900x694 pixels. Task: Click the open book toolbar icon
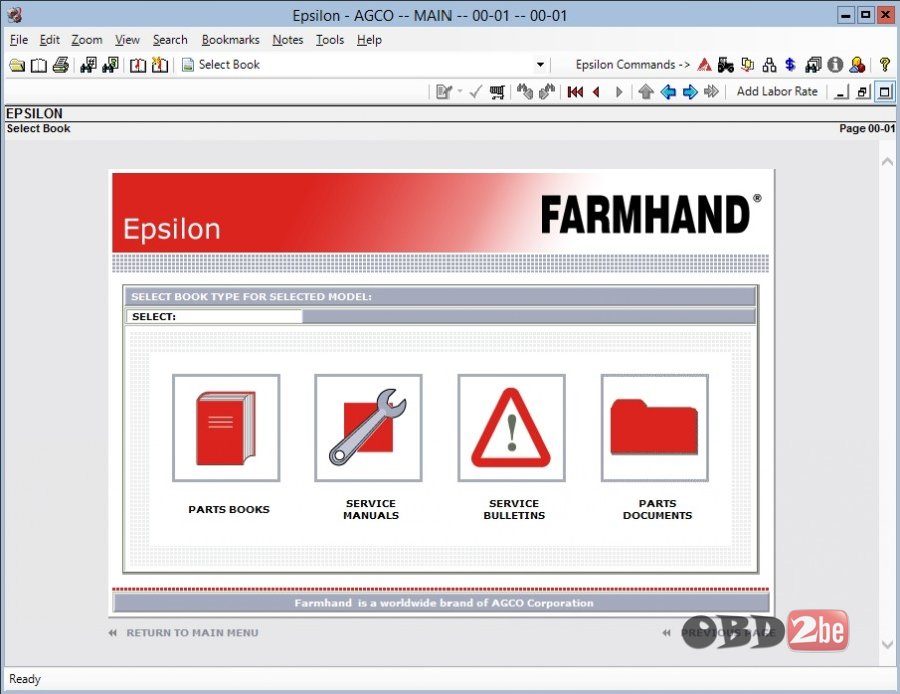click(x=38, y=65)
